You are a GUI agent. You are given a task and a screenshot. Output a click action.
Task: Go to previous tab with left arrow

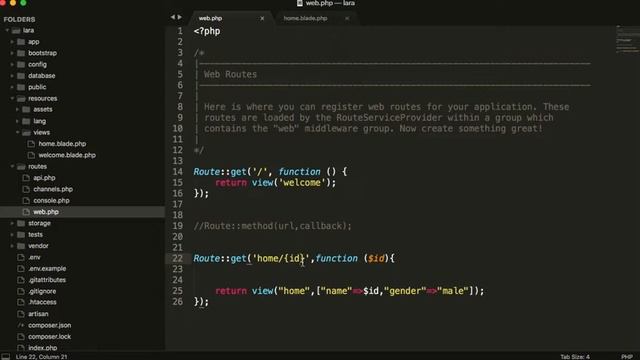[173, 17]
